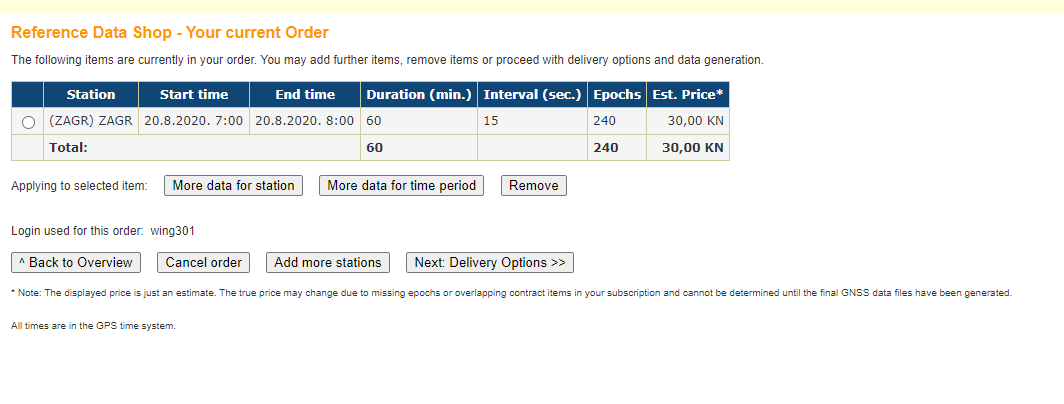The width and height of the screenshot is (1064, 404).
Task: Add more stations to the order
Action: coord(328,263)
